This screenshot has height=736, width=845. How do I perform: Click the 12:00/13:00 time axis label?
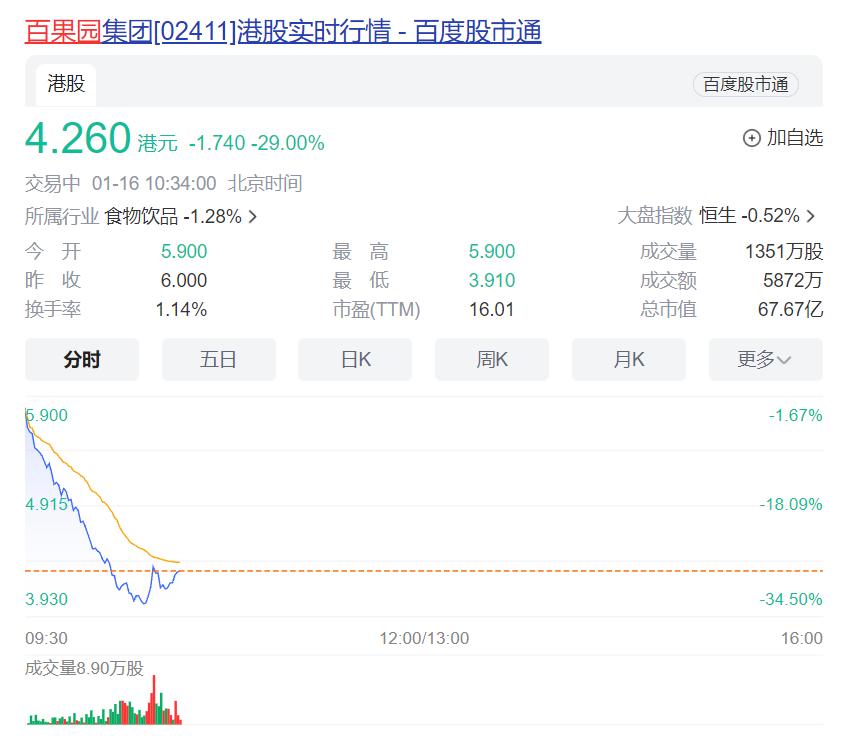click(424, 638)
